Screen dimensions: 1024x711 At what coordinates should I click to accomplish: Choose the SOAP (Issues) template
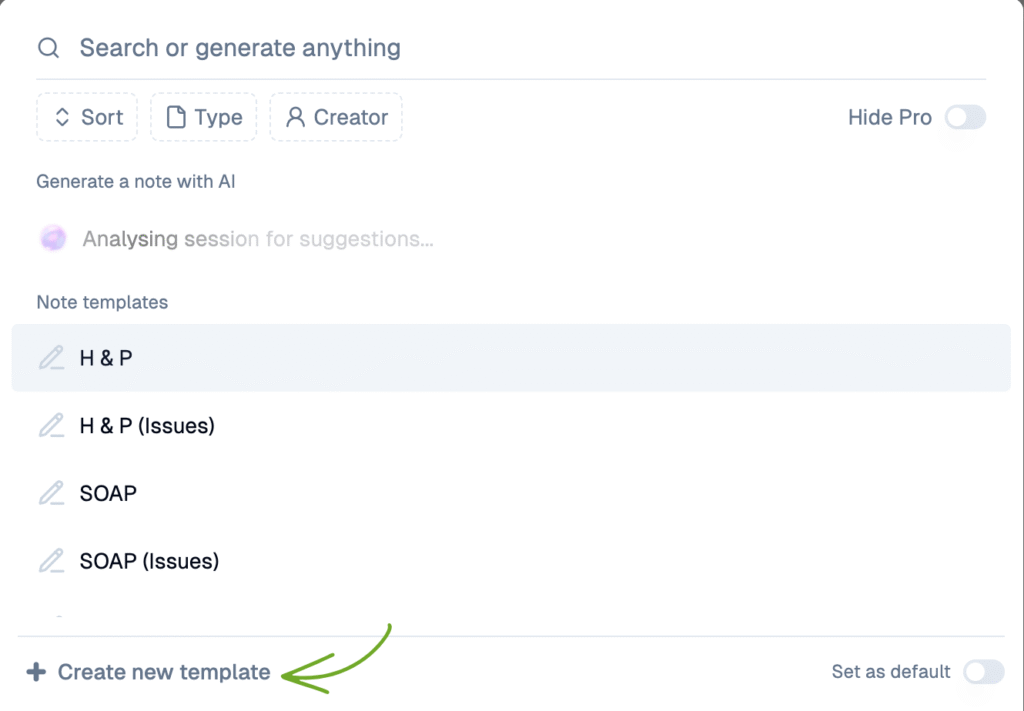pyautogui.click(x=149, y=562)
